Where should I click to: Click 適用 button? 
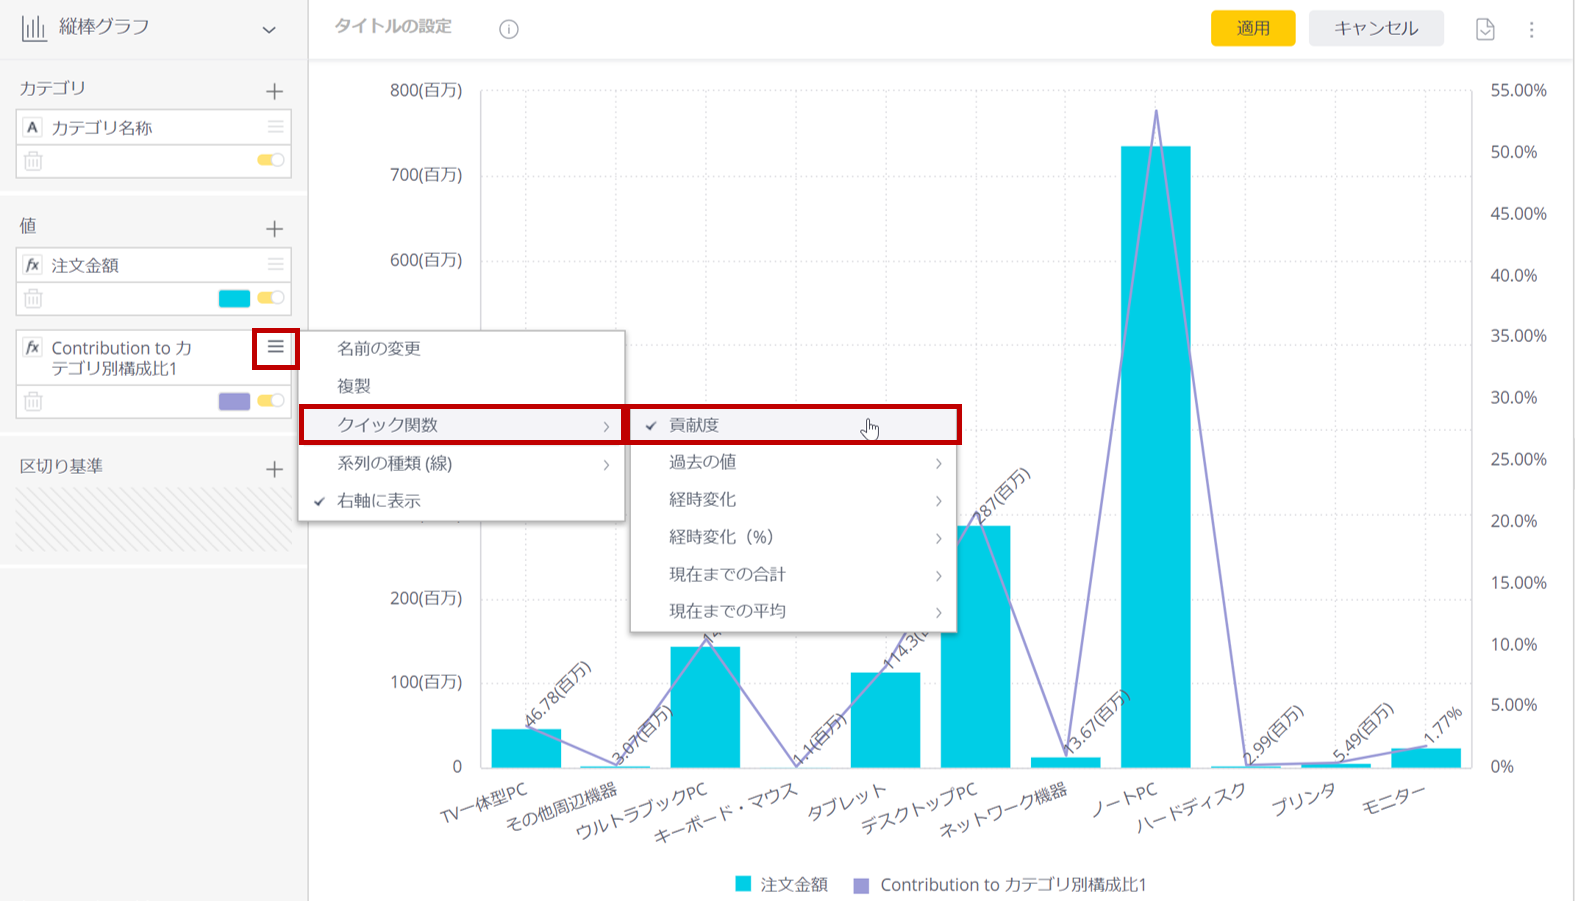(1253, 28)
